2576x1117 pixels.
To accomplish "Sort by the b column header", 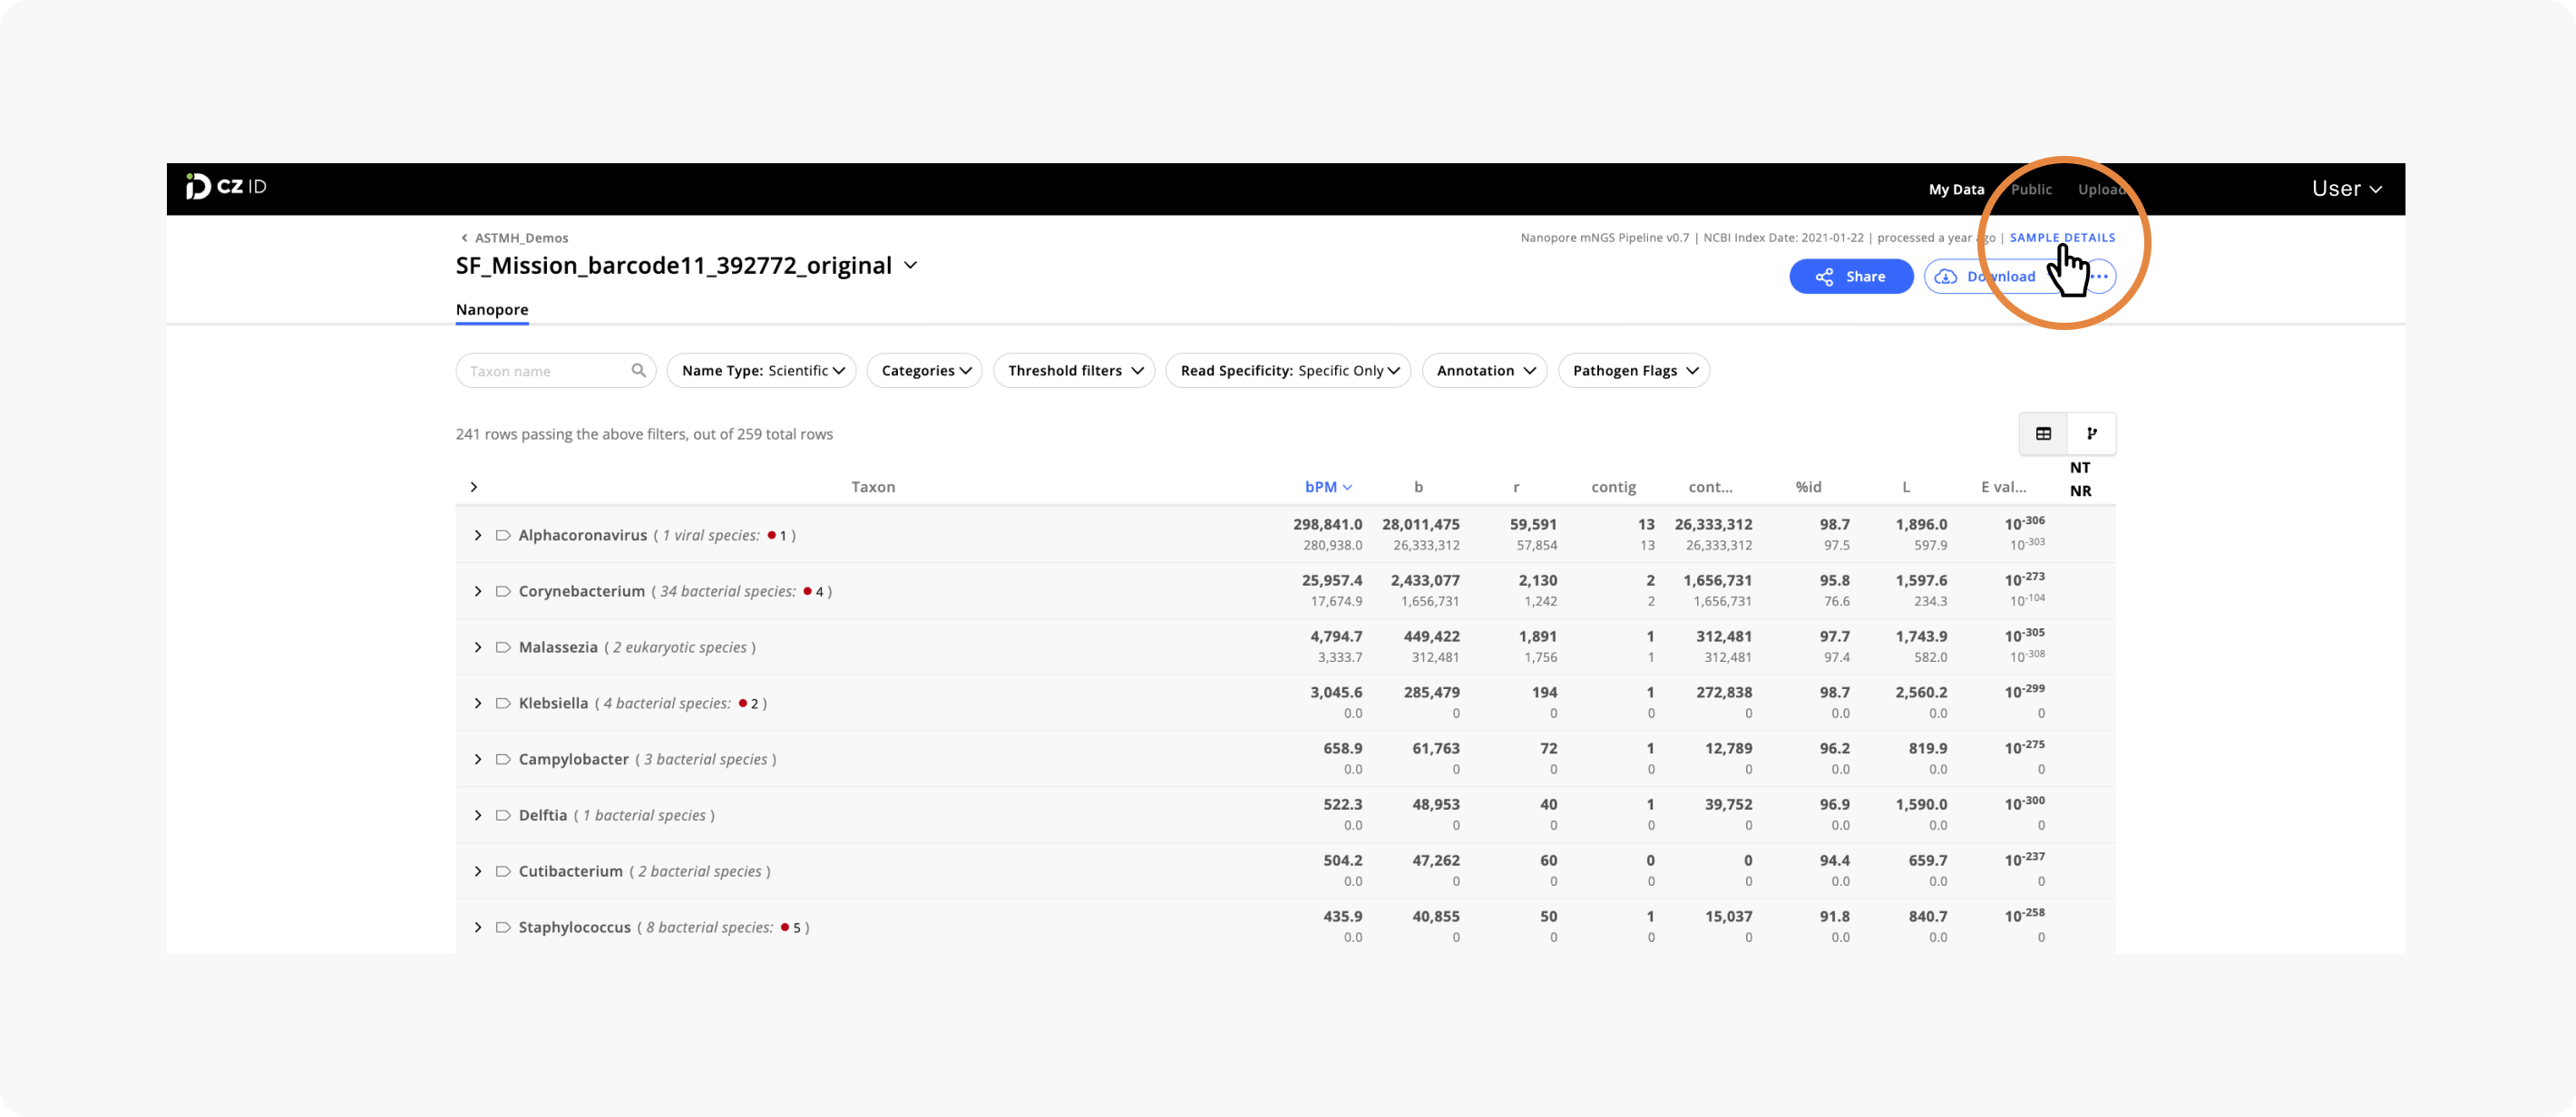I will pyautogui.click(x=1418, y=487).
